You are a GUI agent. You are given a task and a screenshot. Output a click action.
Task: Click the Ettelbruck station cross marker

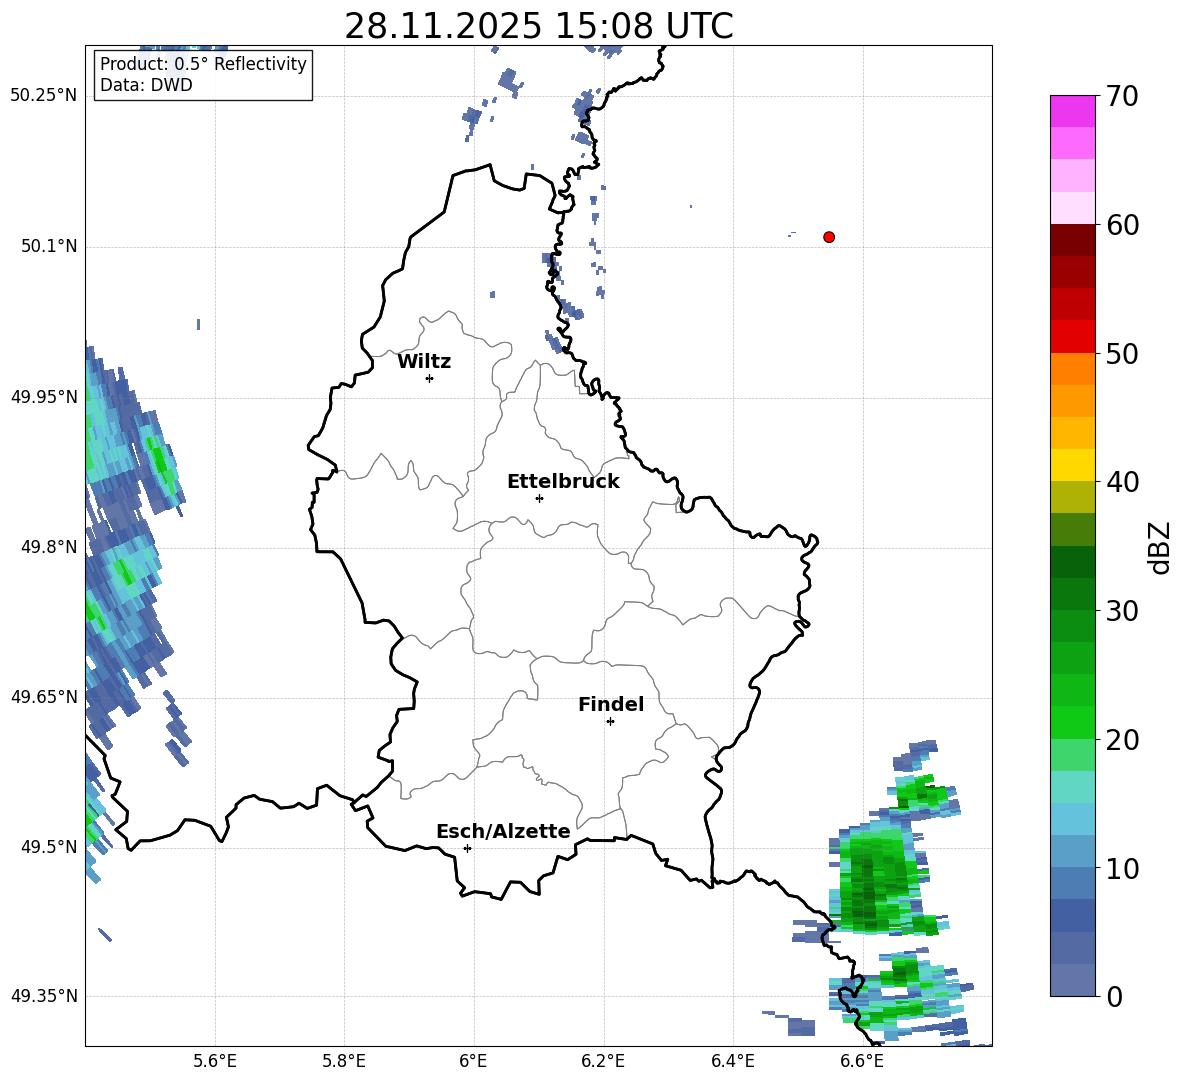[539, 498]
